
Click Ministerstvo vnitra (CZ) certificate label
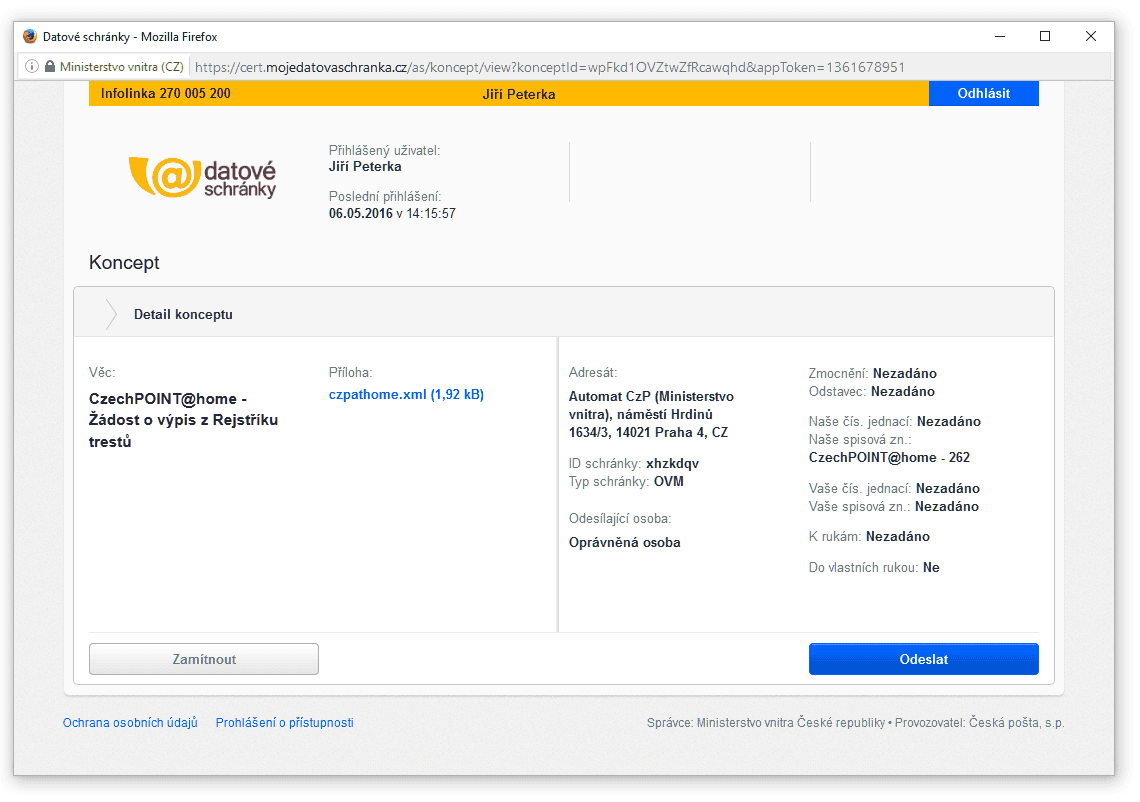pyautogui.click(x=121, y=67)
